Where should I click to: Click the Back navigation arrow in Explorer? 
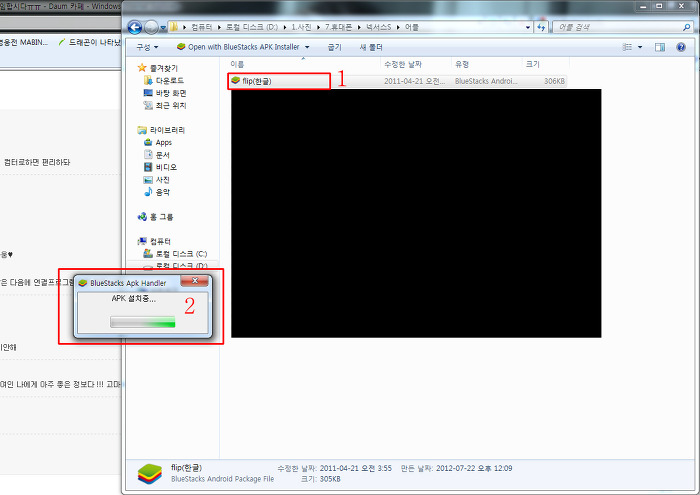pyautogui.click(x=135, y=27)
